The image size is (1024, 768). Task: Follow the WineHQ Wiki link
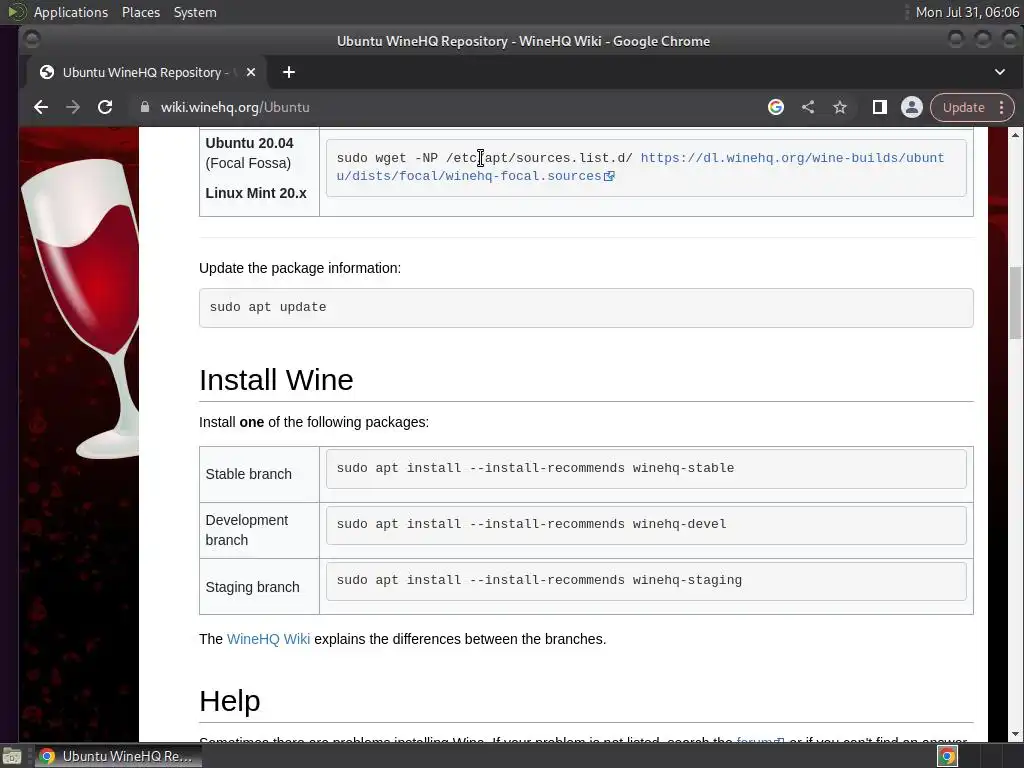click(268, 639)
